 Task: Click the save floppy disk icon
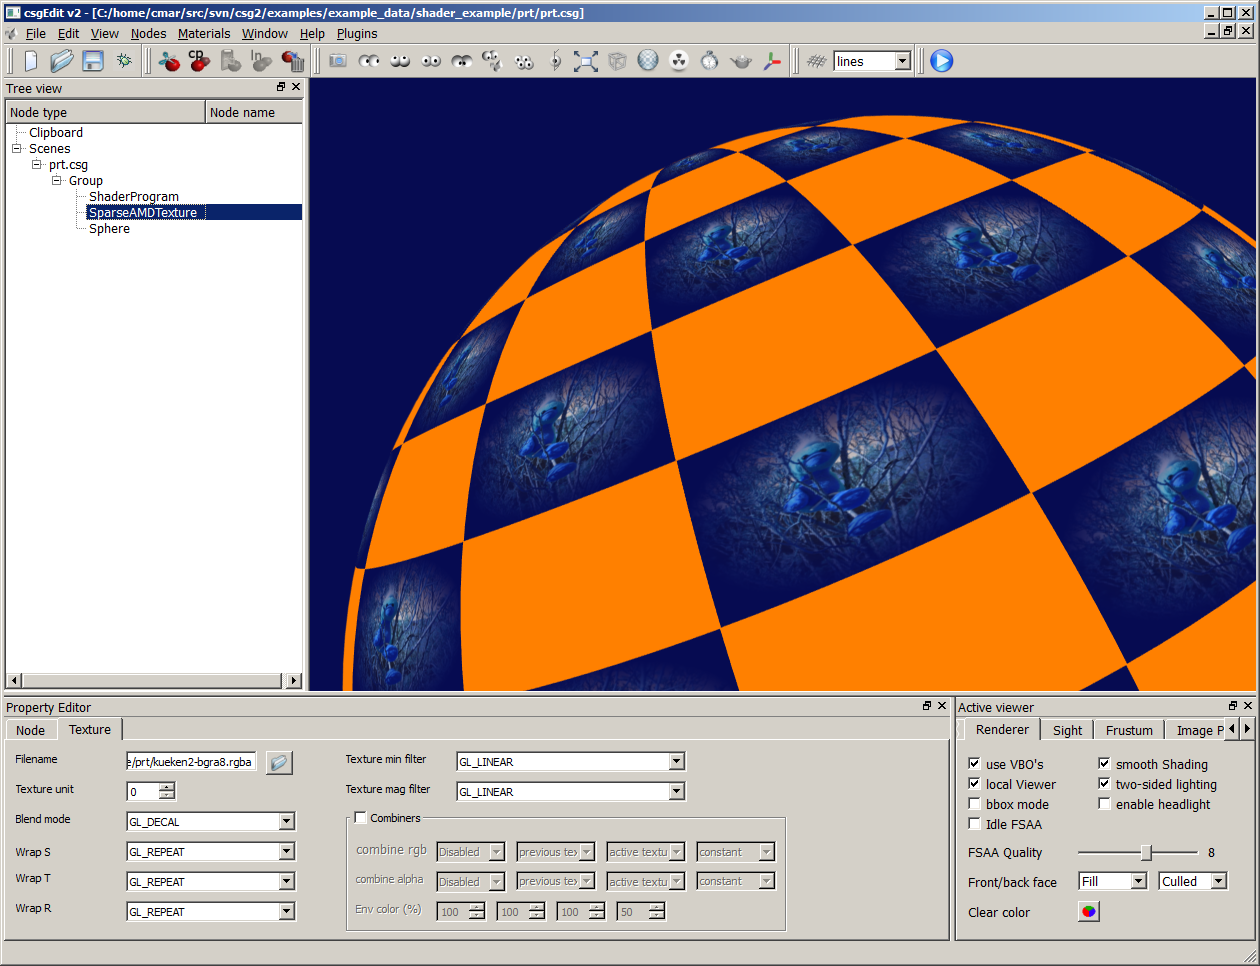click(x=93, y=61)
